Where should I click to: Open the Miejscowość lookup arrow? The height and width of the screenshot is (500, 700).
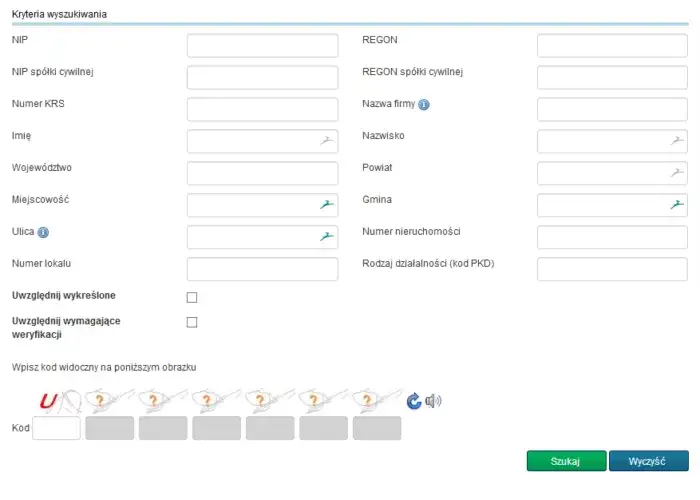pos(327,205)
